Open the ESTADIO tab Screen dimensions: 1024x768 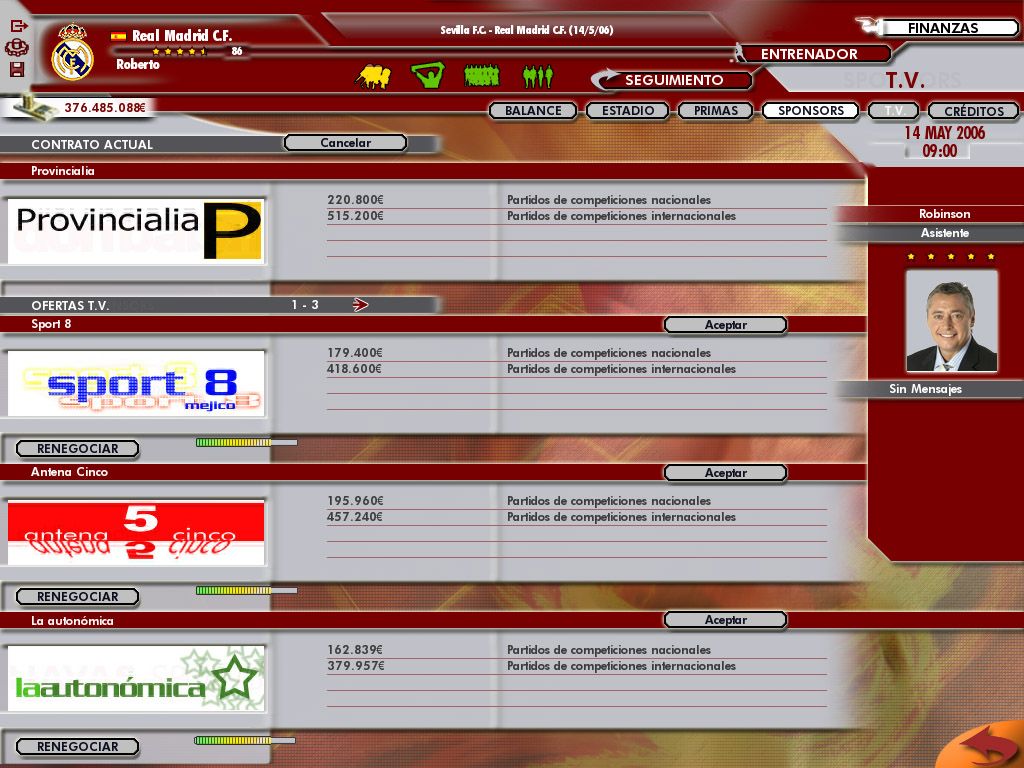627,110
